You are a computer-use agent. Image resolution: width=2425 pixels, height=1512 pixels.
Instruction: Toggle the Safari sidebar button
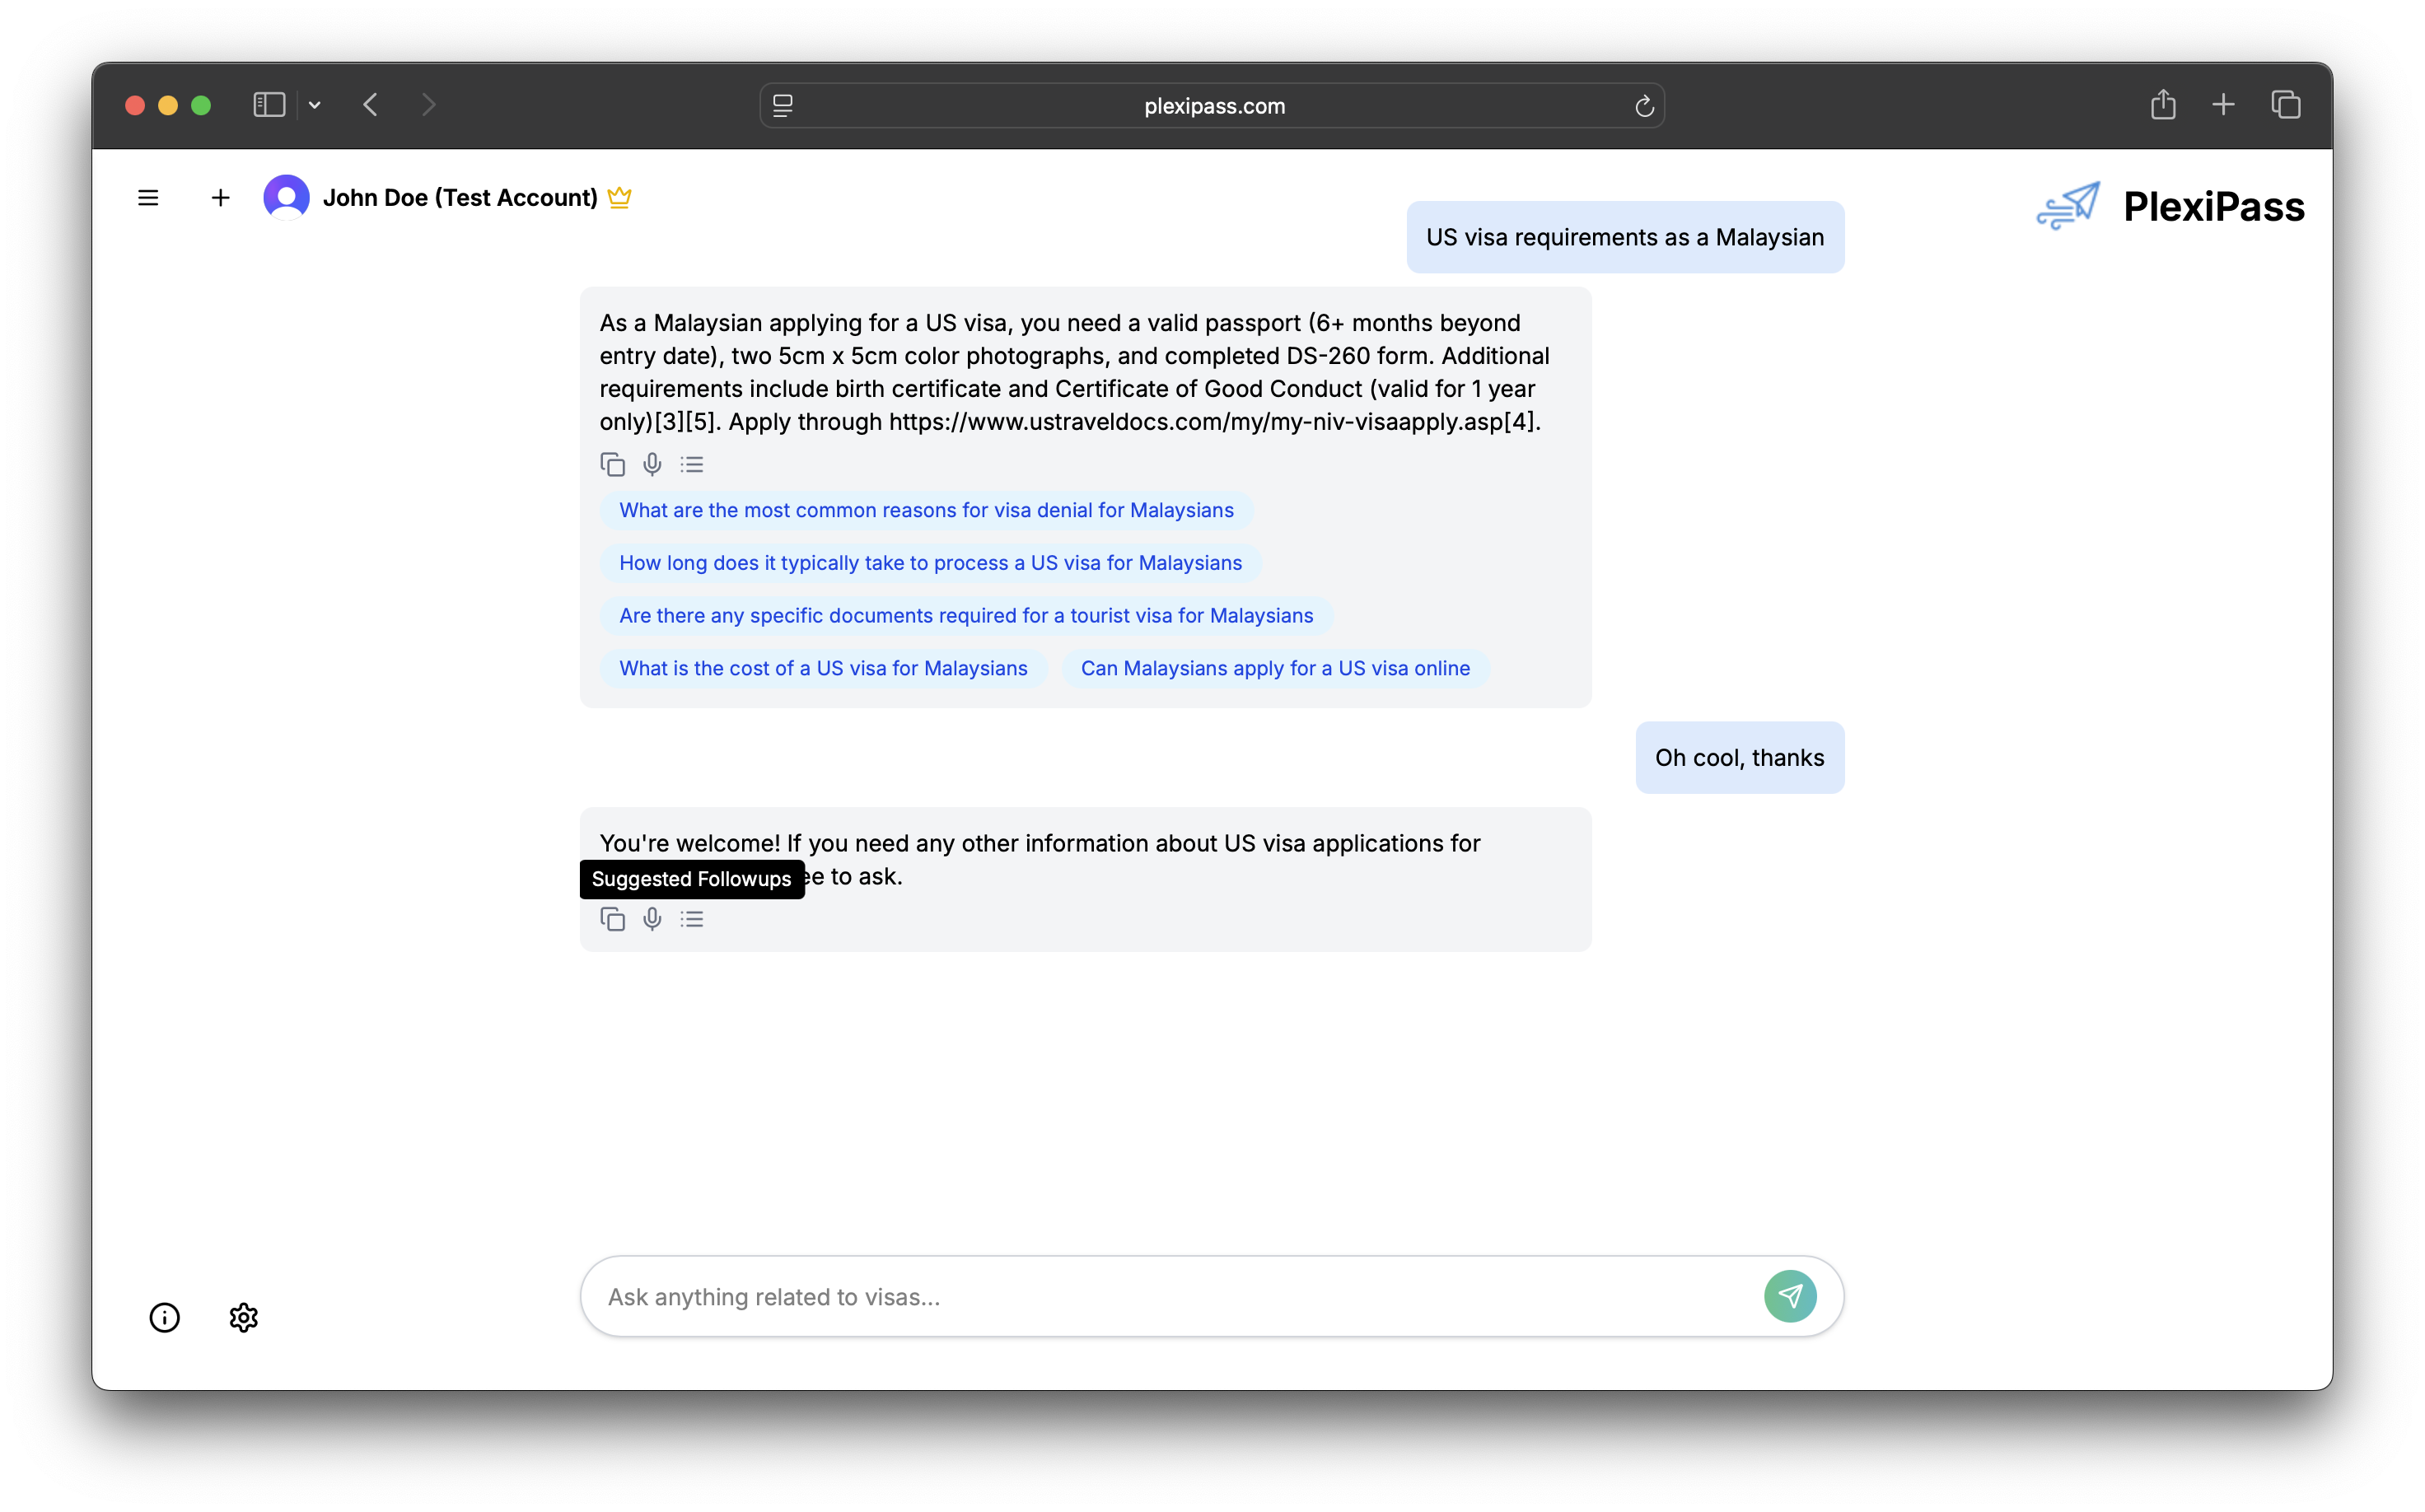[x=269, y=105]
